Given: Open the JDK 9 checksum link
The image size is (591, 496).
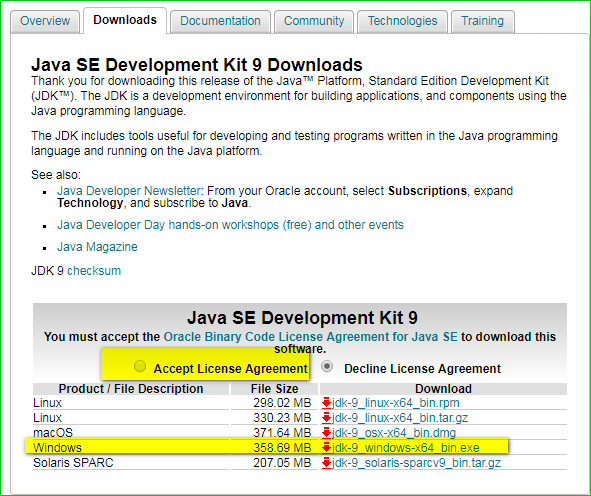Looking at the screenshot, I should pyautogui.click(x=94, y=271).
